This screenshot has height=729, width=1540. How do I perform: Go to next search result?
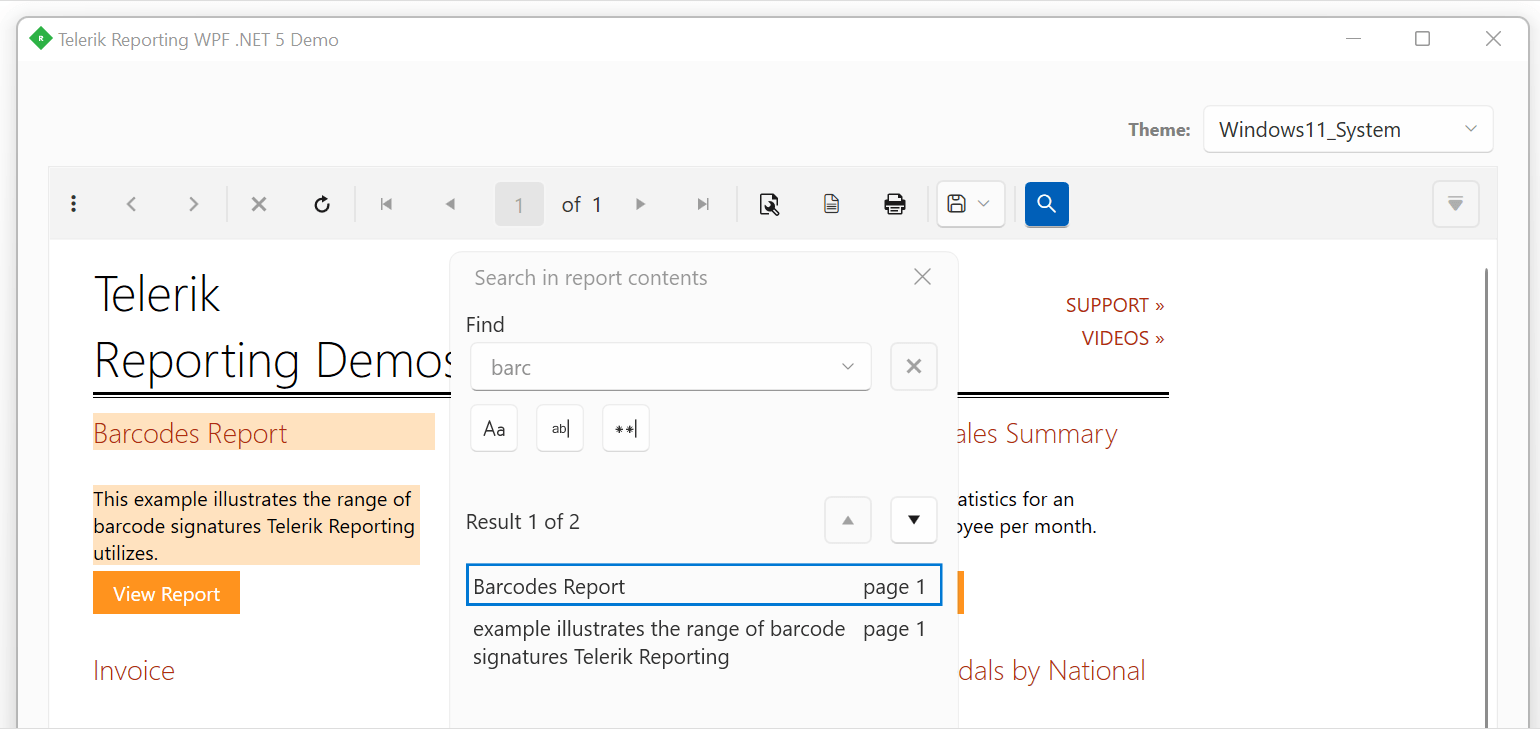(x=913, y=520)
